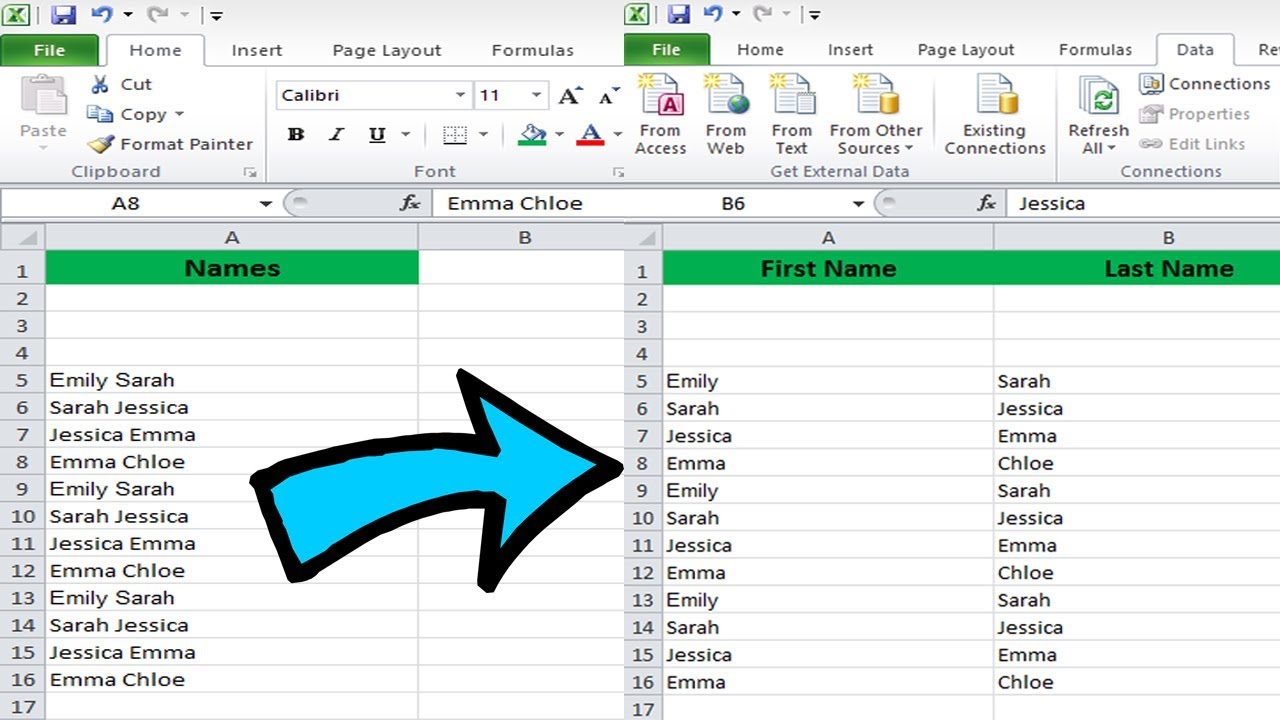1280x720 pixels.
Task: Select the Last Name header cell
Action: pos(1137,268)
